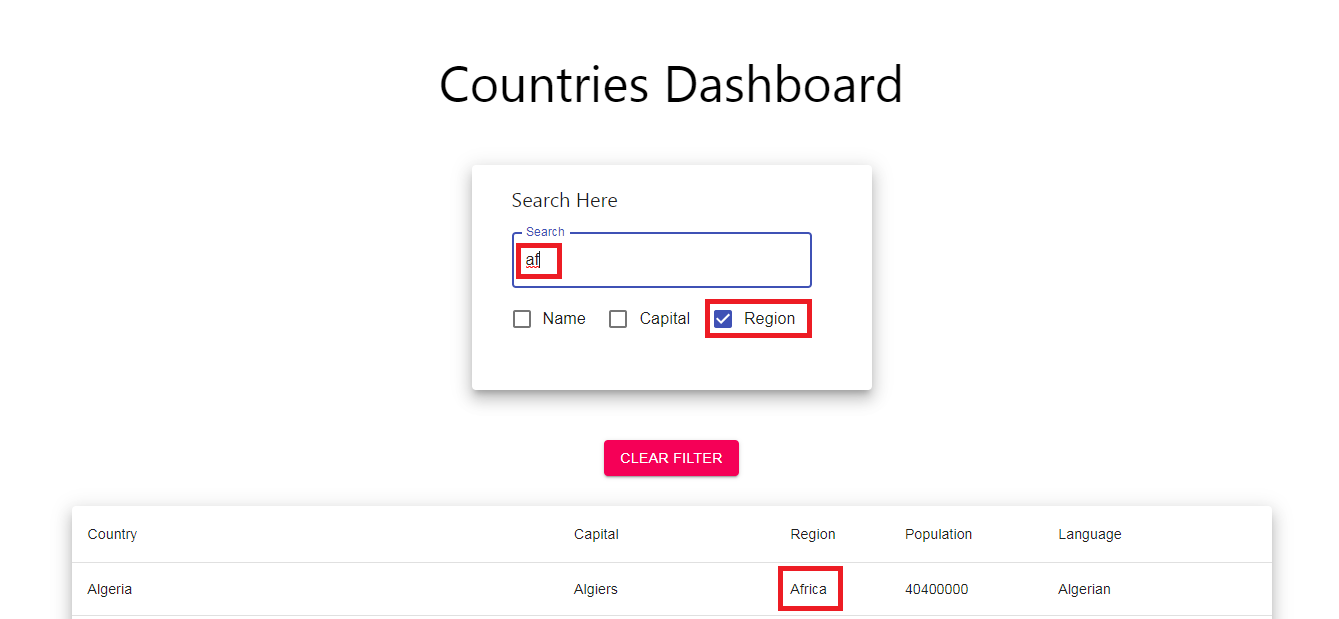
Task: Enable the Name checkbox
Action: (x=522, y=318)
